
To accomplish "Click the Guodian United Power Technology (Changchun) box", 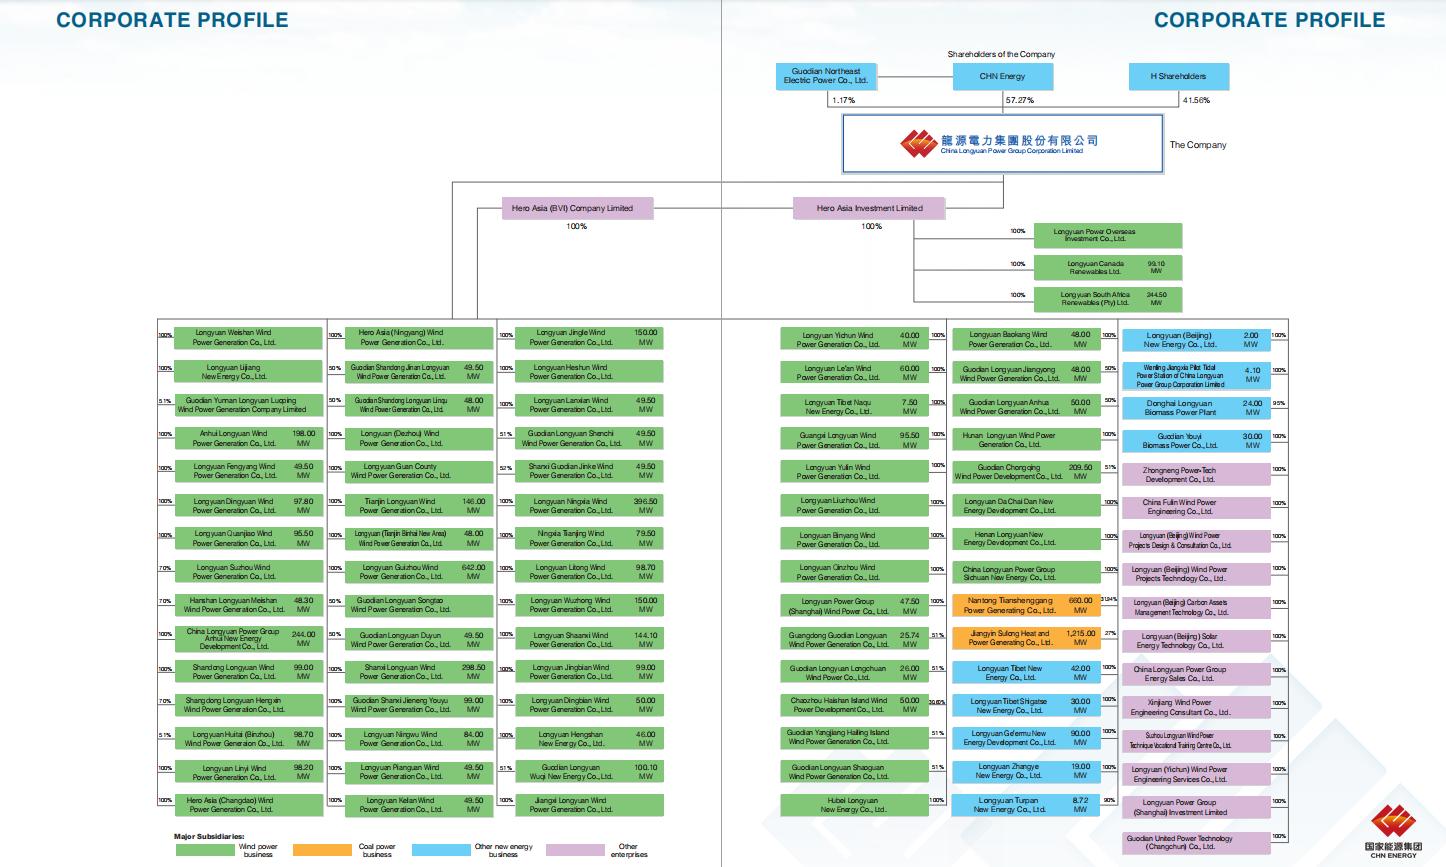I will (x=1196, y=843).
